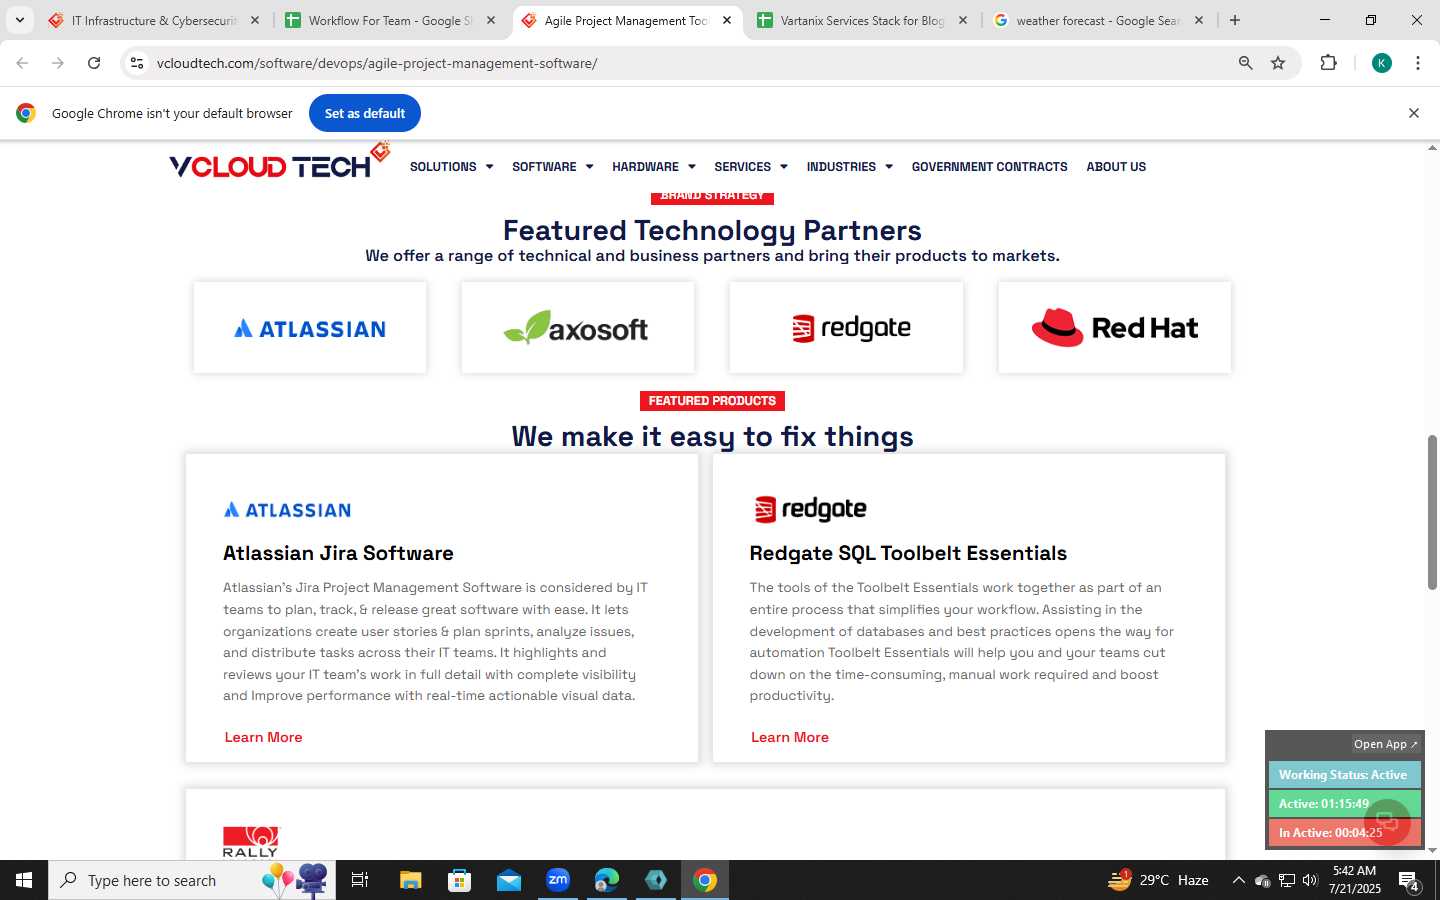
Task: Click the Atlassian partner logo card
Action: tap(310, 328)
